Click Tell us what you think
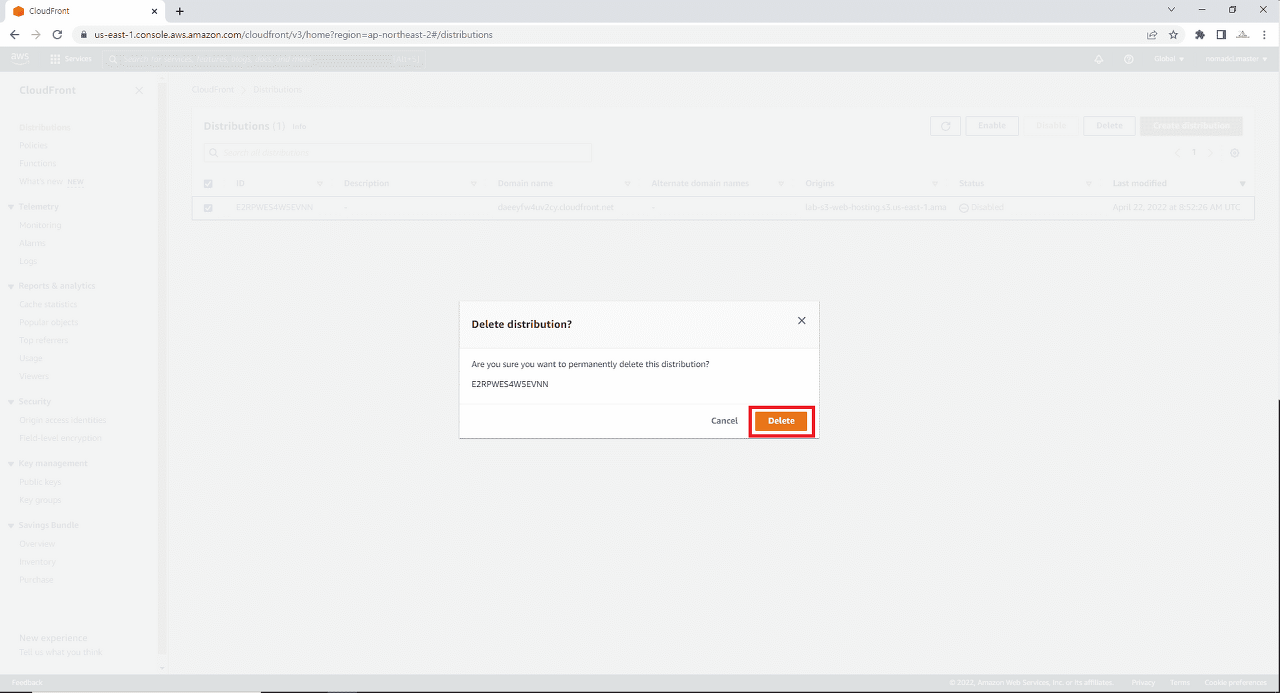The width and height of the screenshot is (1280, 693). pos(61,653)
